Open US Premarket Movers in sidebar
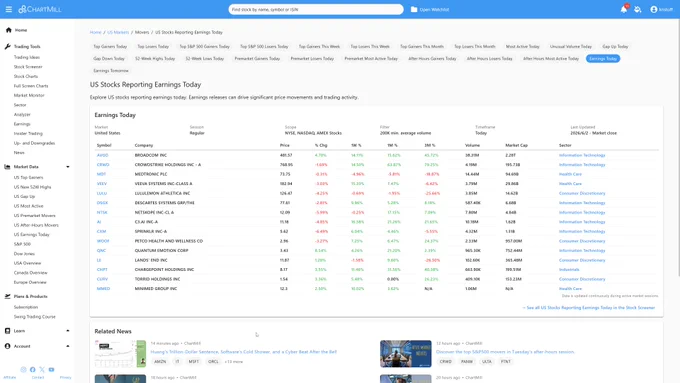680x383 pixels. [34, 216]
